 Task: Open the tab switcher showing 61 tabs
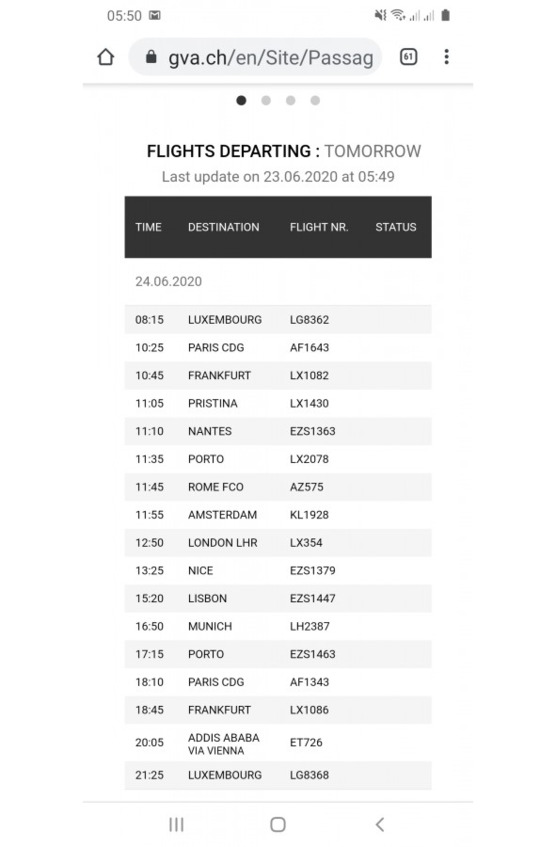pos(408,57)
